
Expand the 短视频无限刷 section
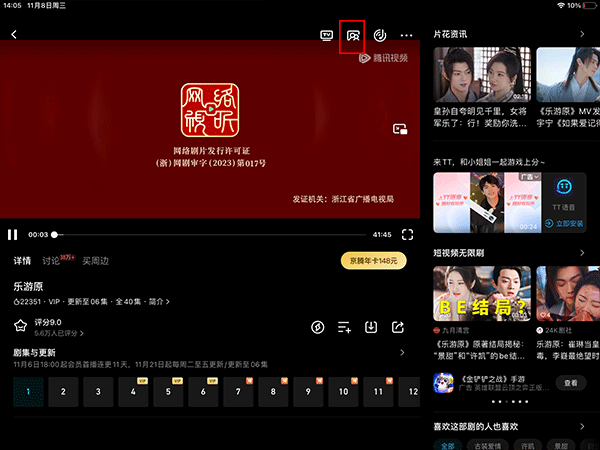coord(582,253)
